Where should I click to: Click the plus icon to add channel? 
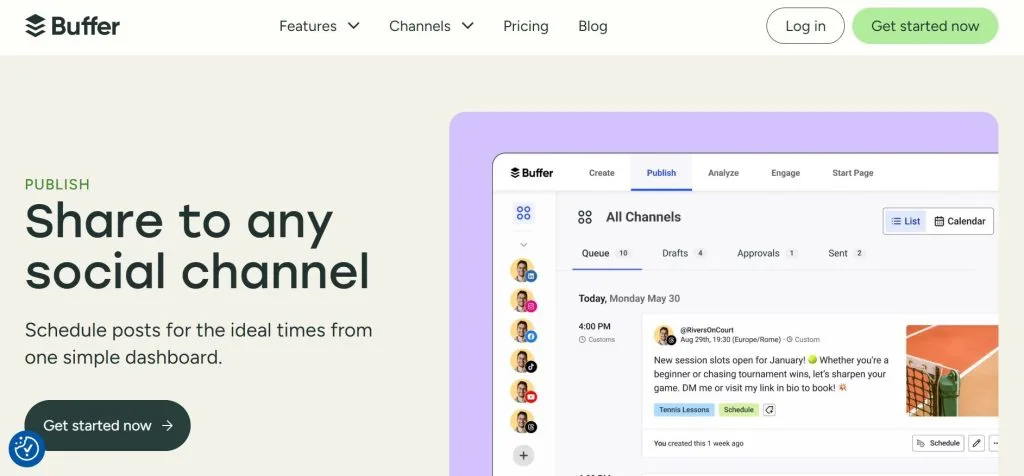523,455
